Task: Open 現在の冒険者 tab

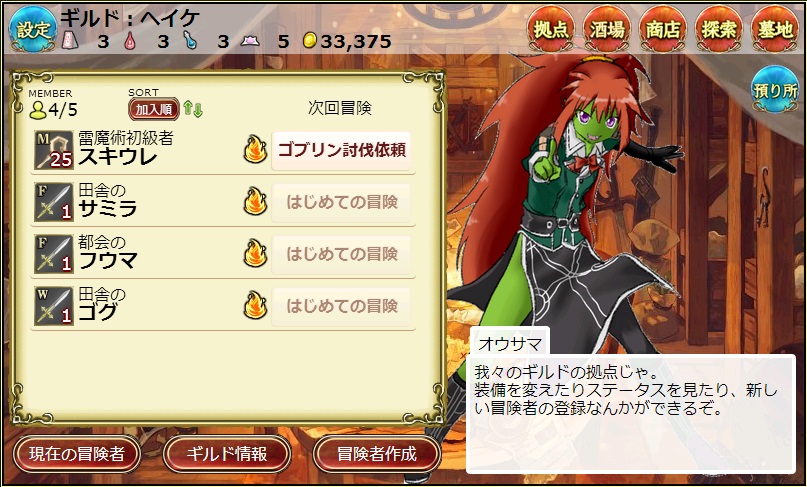Action: [77, 454]
